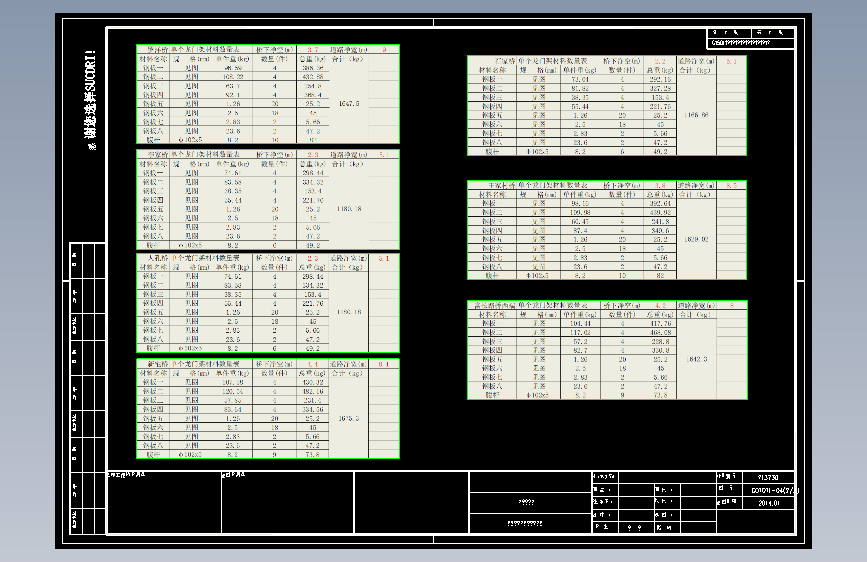Click the unit weight cell 104.44
867x562 pixels.
click(580, 324)
